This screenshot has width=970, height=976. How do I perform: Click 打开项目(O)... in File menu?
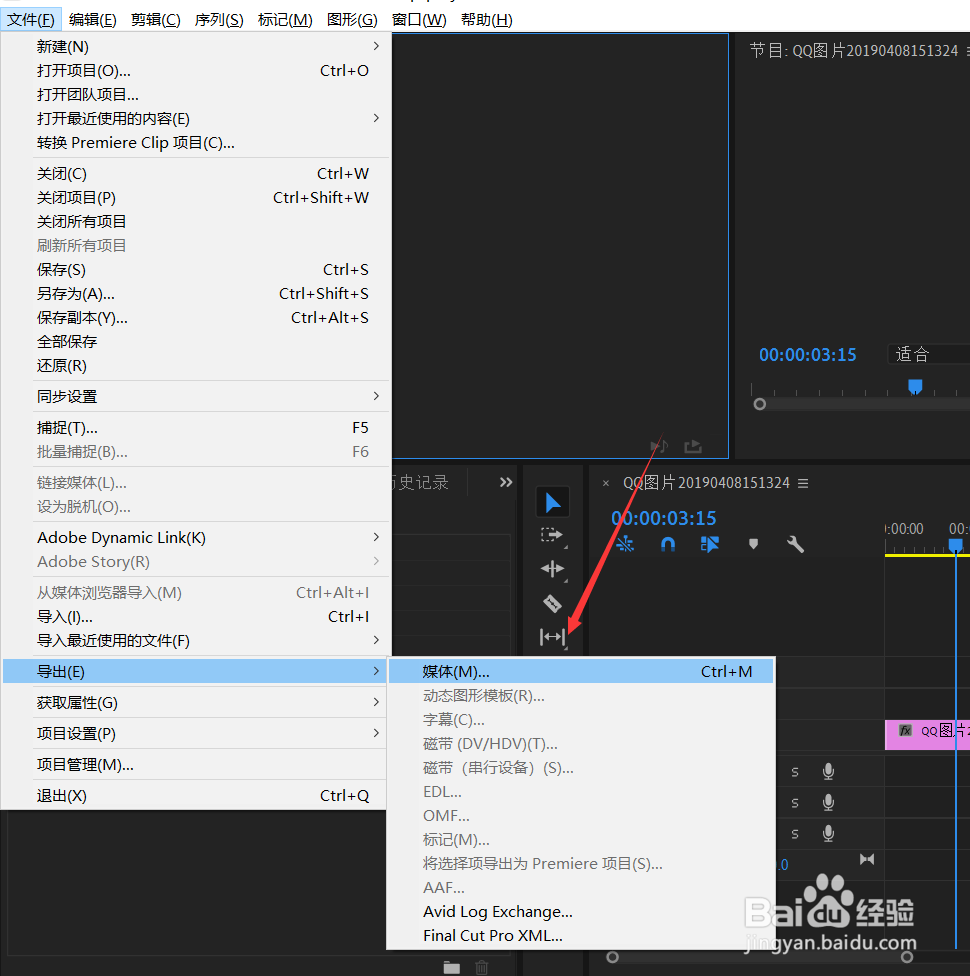click(x=196, y=71)
